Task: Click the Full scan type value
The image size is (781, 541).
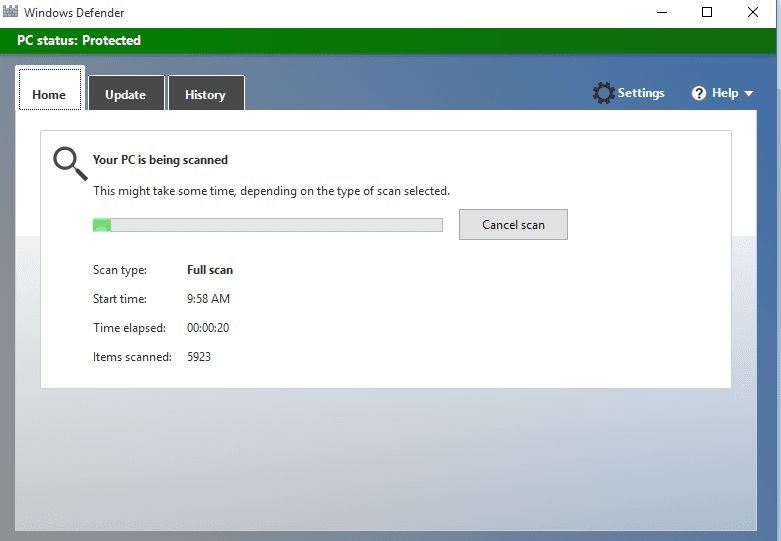Action: pos(210,270)
